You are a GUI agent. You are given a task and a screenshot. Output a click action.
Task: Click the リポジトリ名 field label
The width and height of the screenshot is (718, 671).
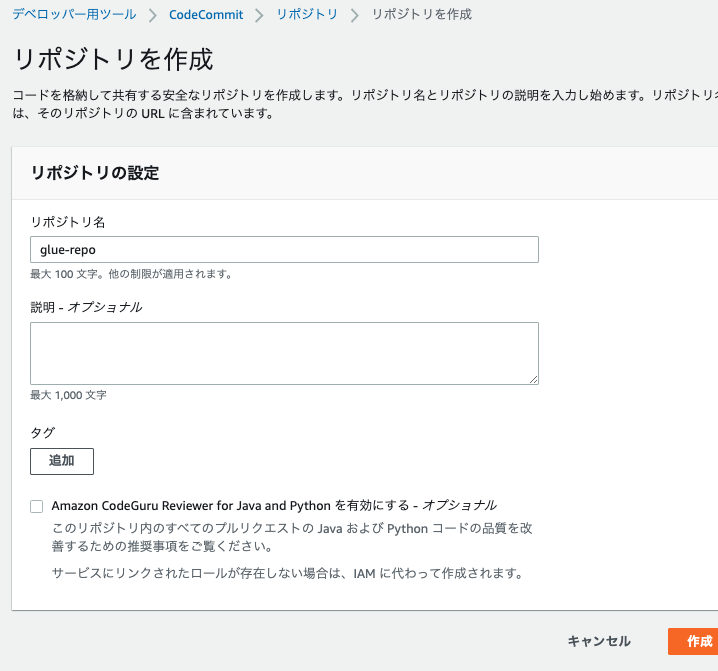pos(68,222)
